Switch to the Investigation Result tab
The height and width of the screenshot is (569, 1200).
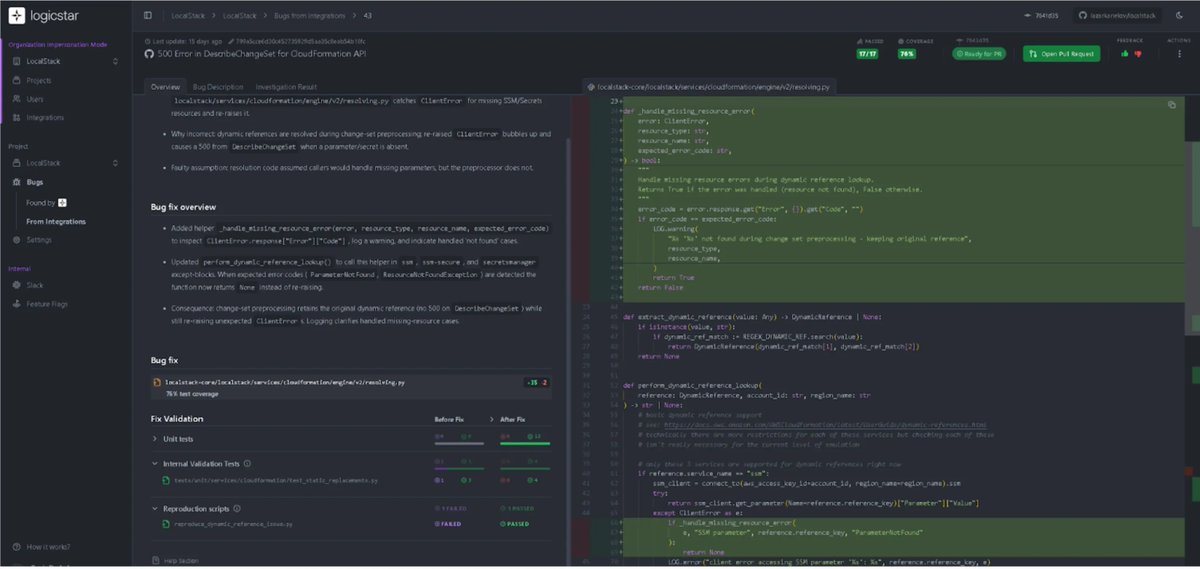(x=286, y=87)
